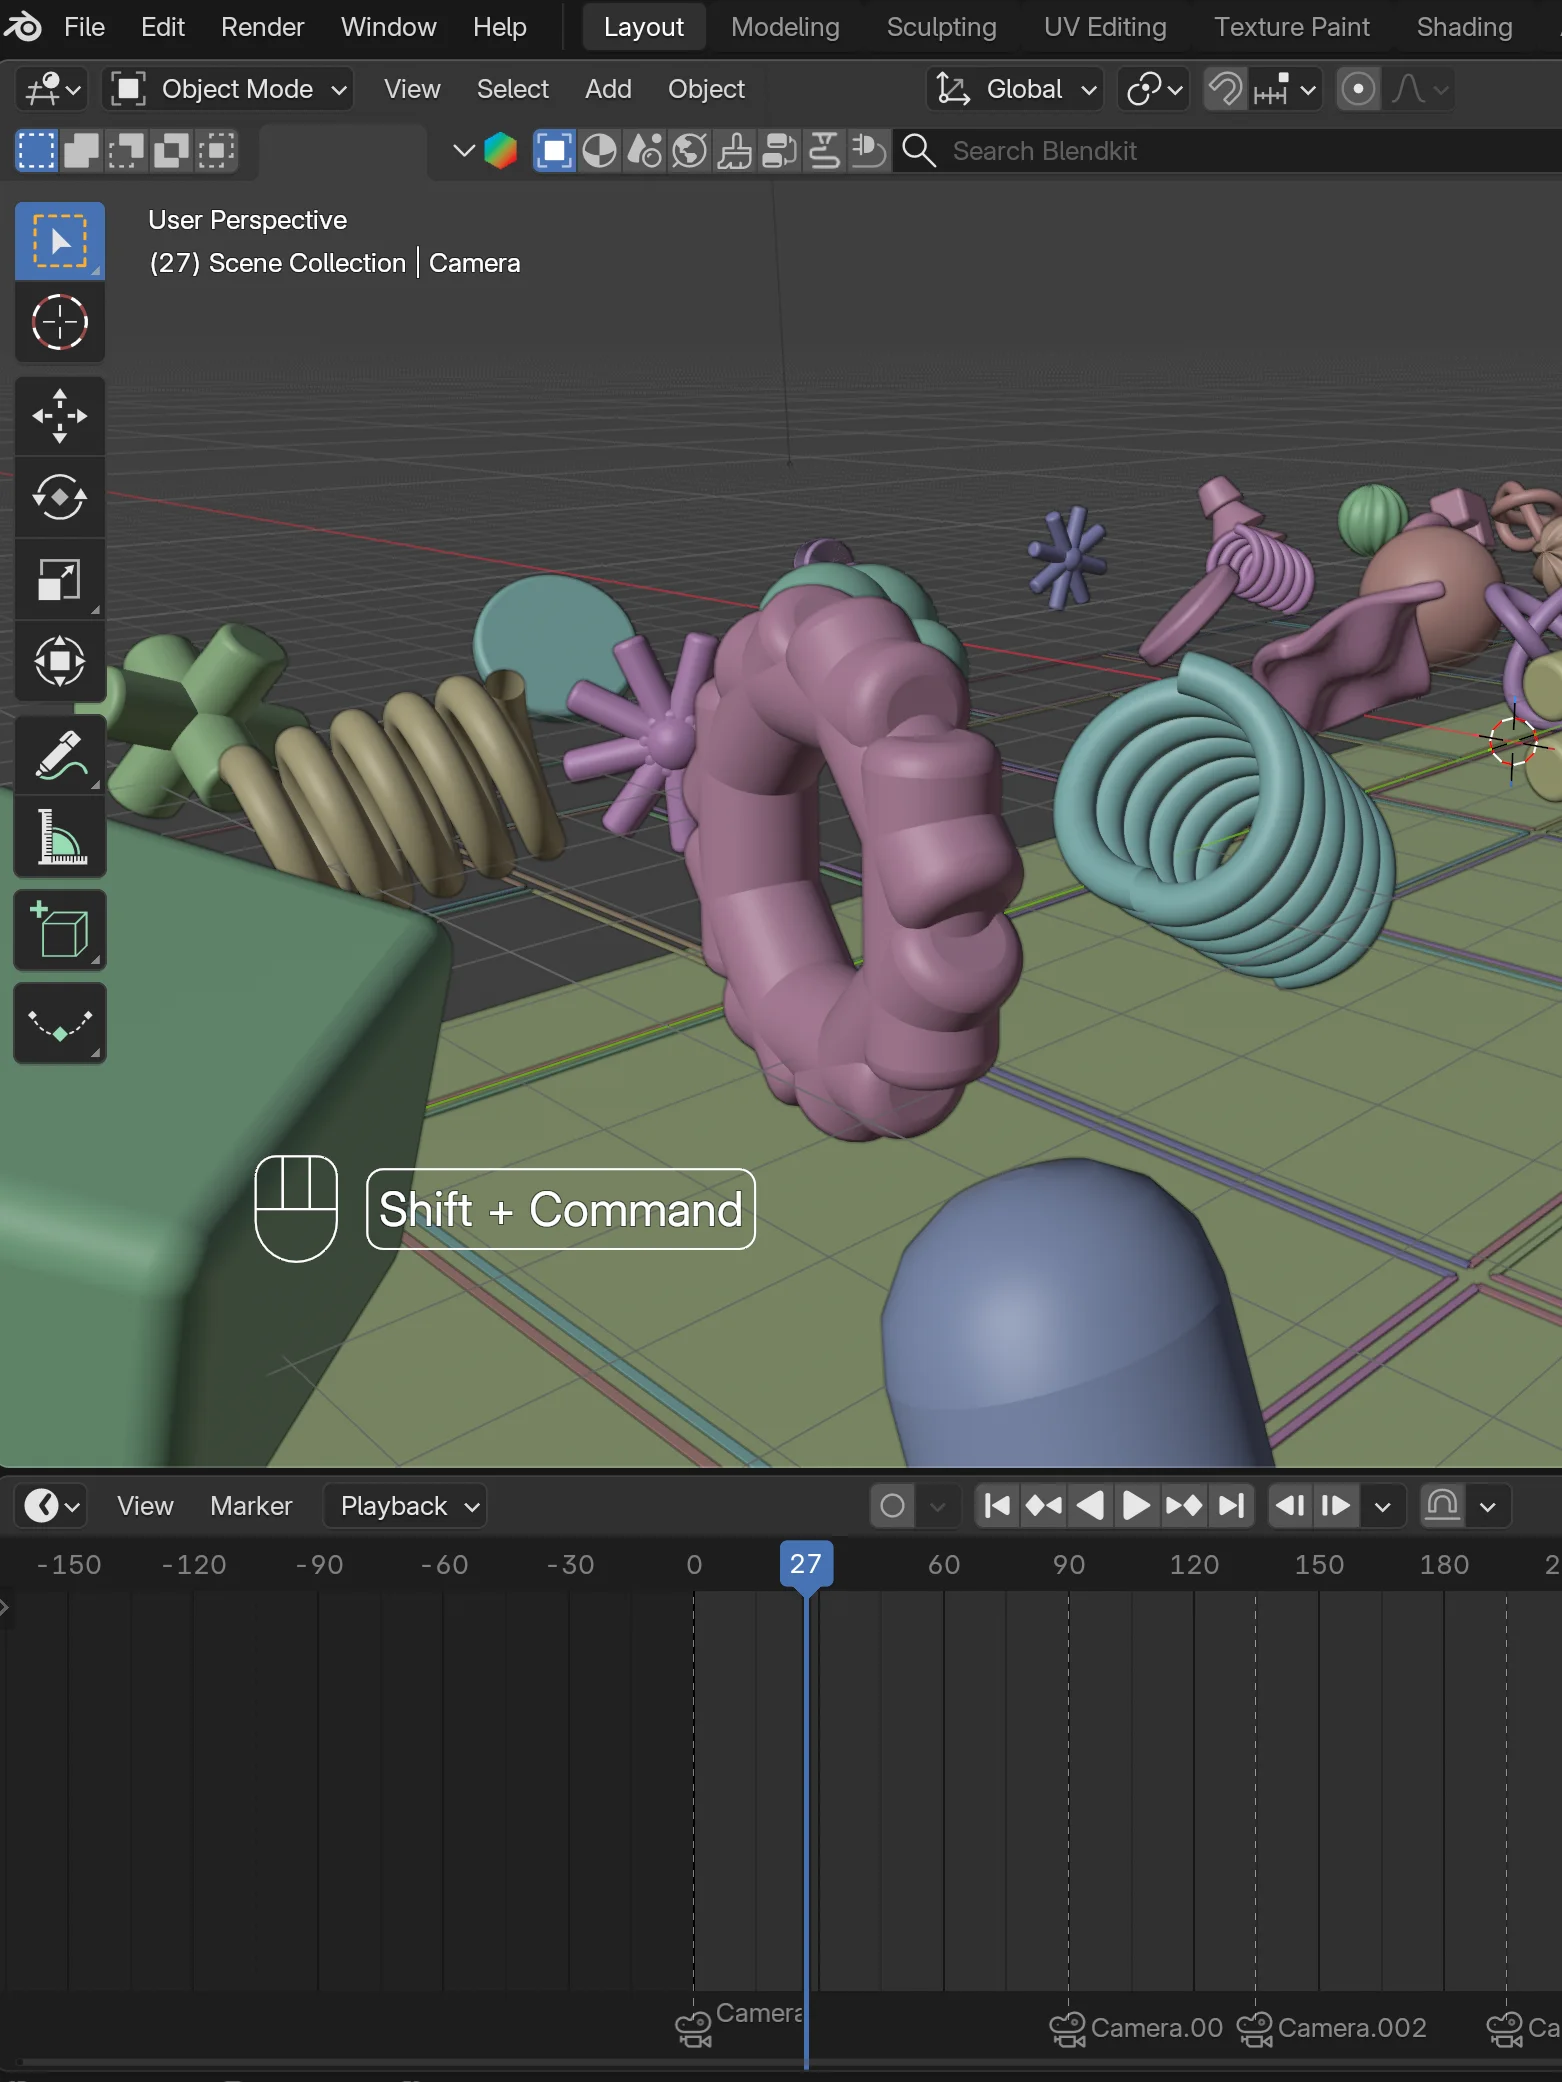This screenshot has height=2082, width=1562.
Task: Open the Render menu
Action: point(262,27)
